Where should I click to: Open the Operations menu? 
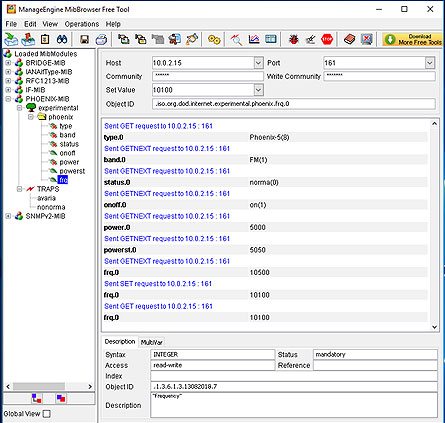pyautogui.click(x=82, y=24)
